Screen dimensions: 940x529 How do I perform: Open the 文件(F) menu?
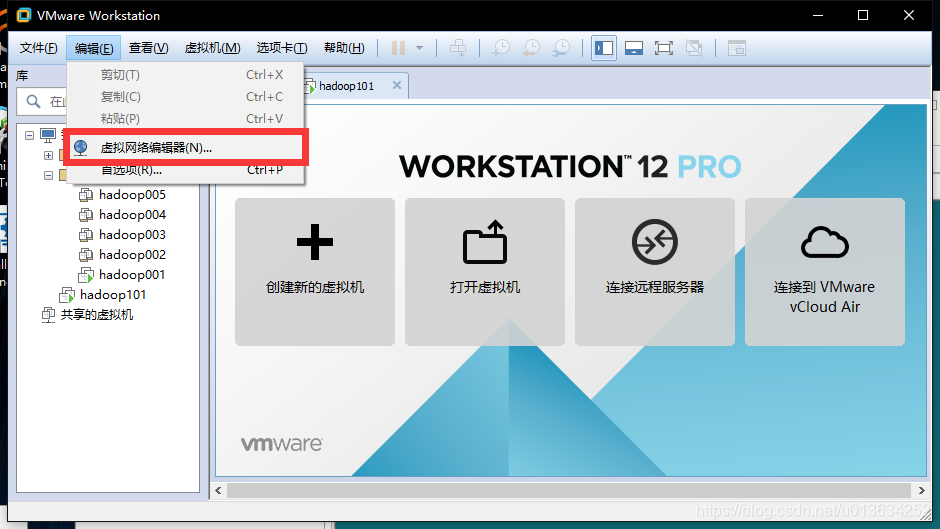38,48
